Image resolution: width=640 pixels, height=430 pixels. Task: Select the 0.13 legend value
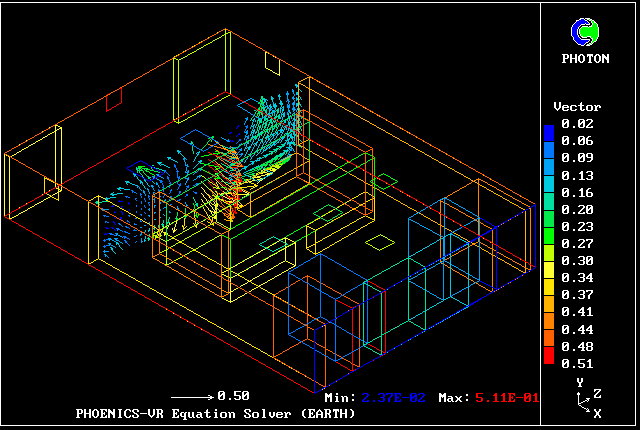click(577, 175)
